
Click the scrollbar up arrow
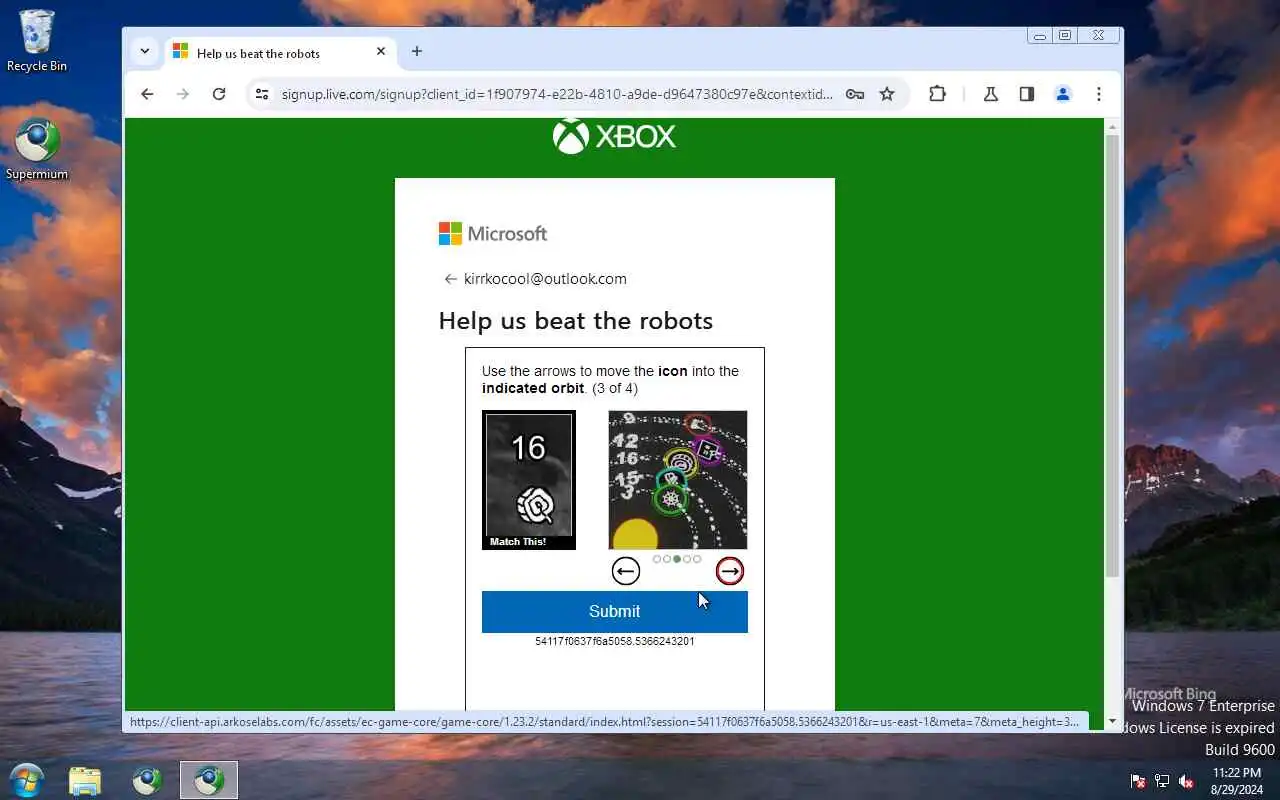(x=1112, y=126)
